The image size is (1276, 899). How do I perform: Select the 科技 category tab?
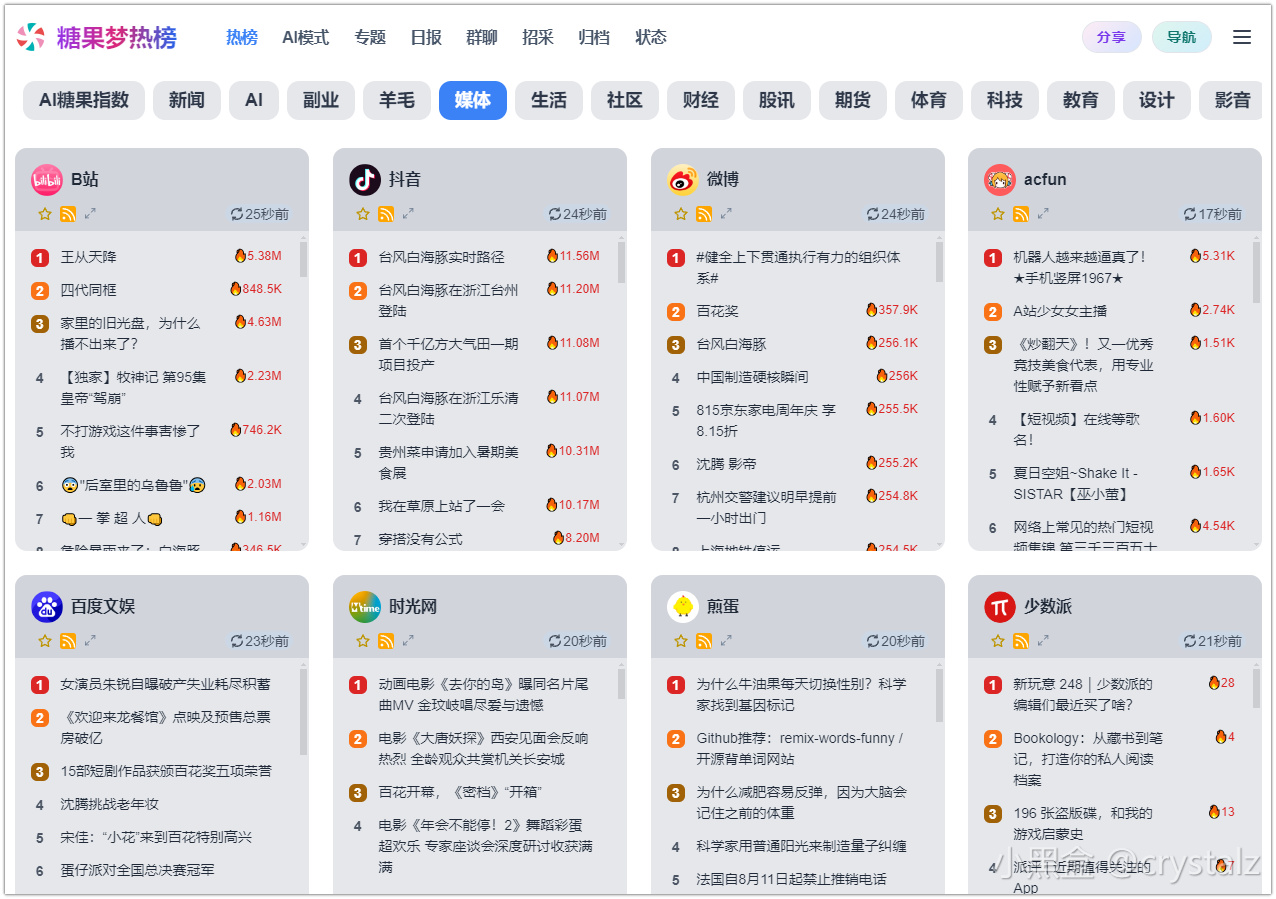click(1005, 100)
